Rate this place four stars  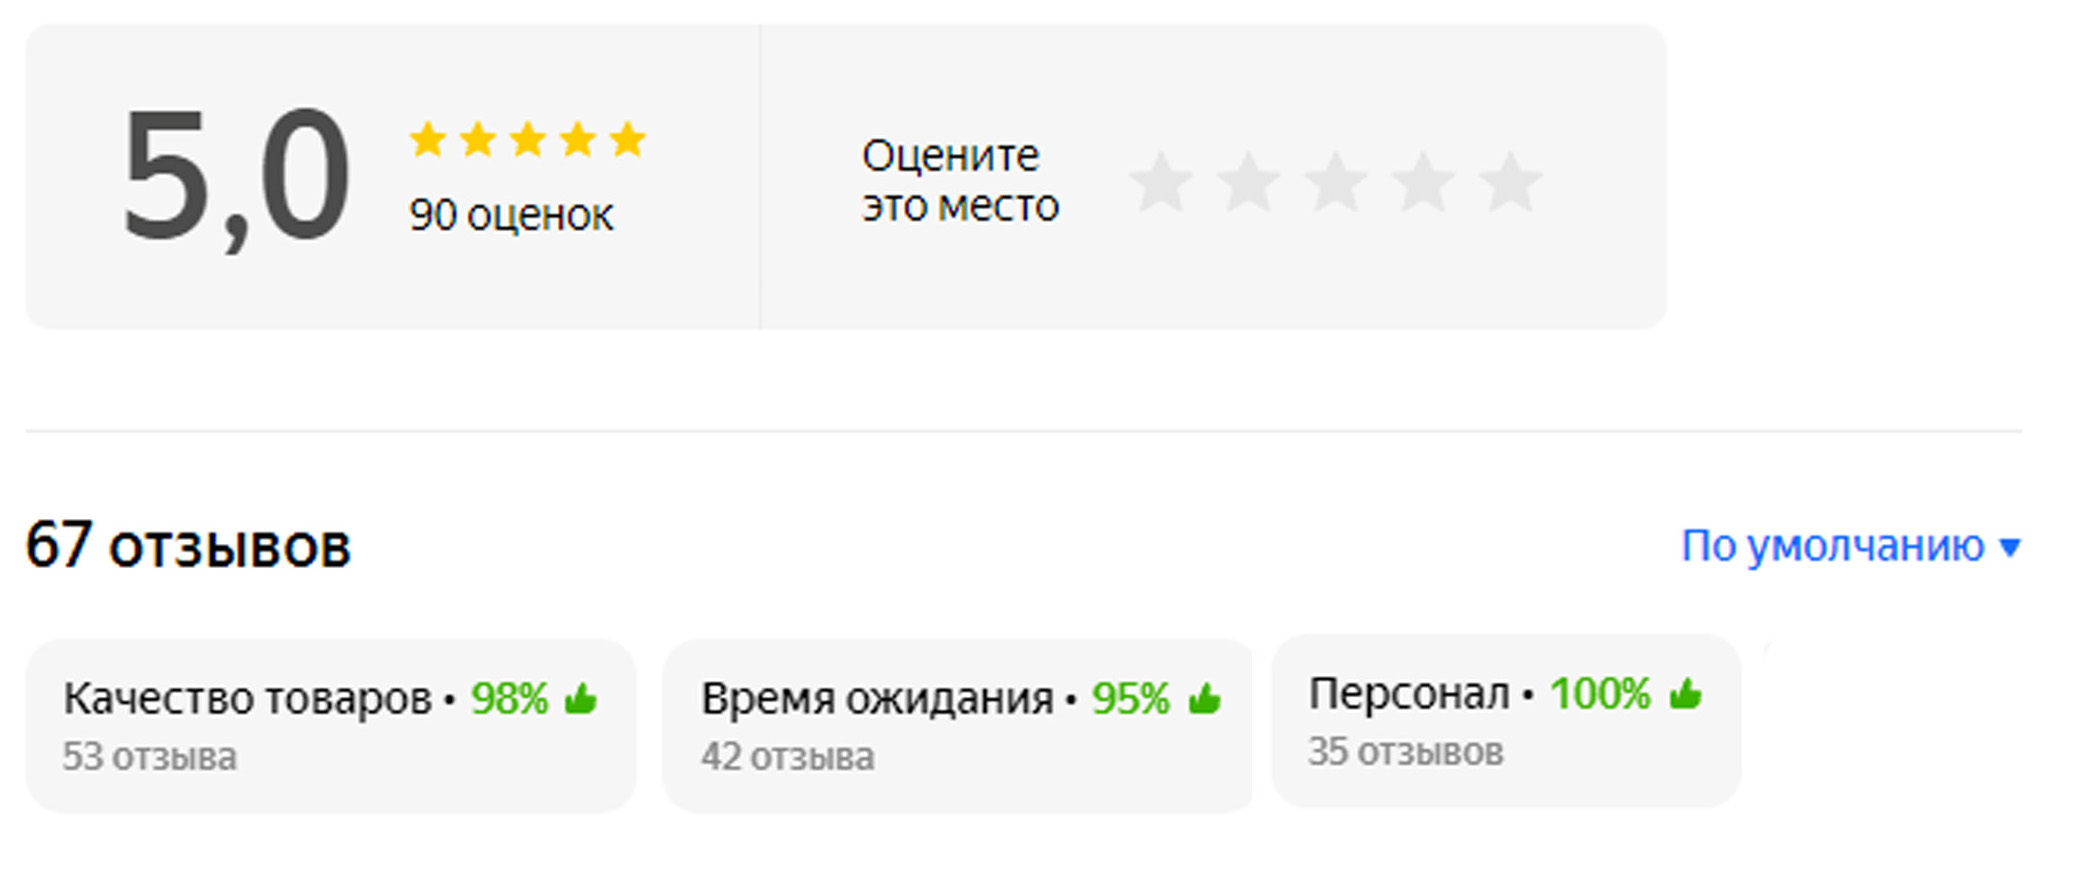(x=1423, y=183)
